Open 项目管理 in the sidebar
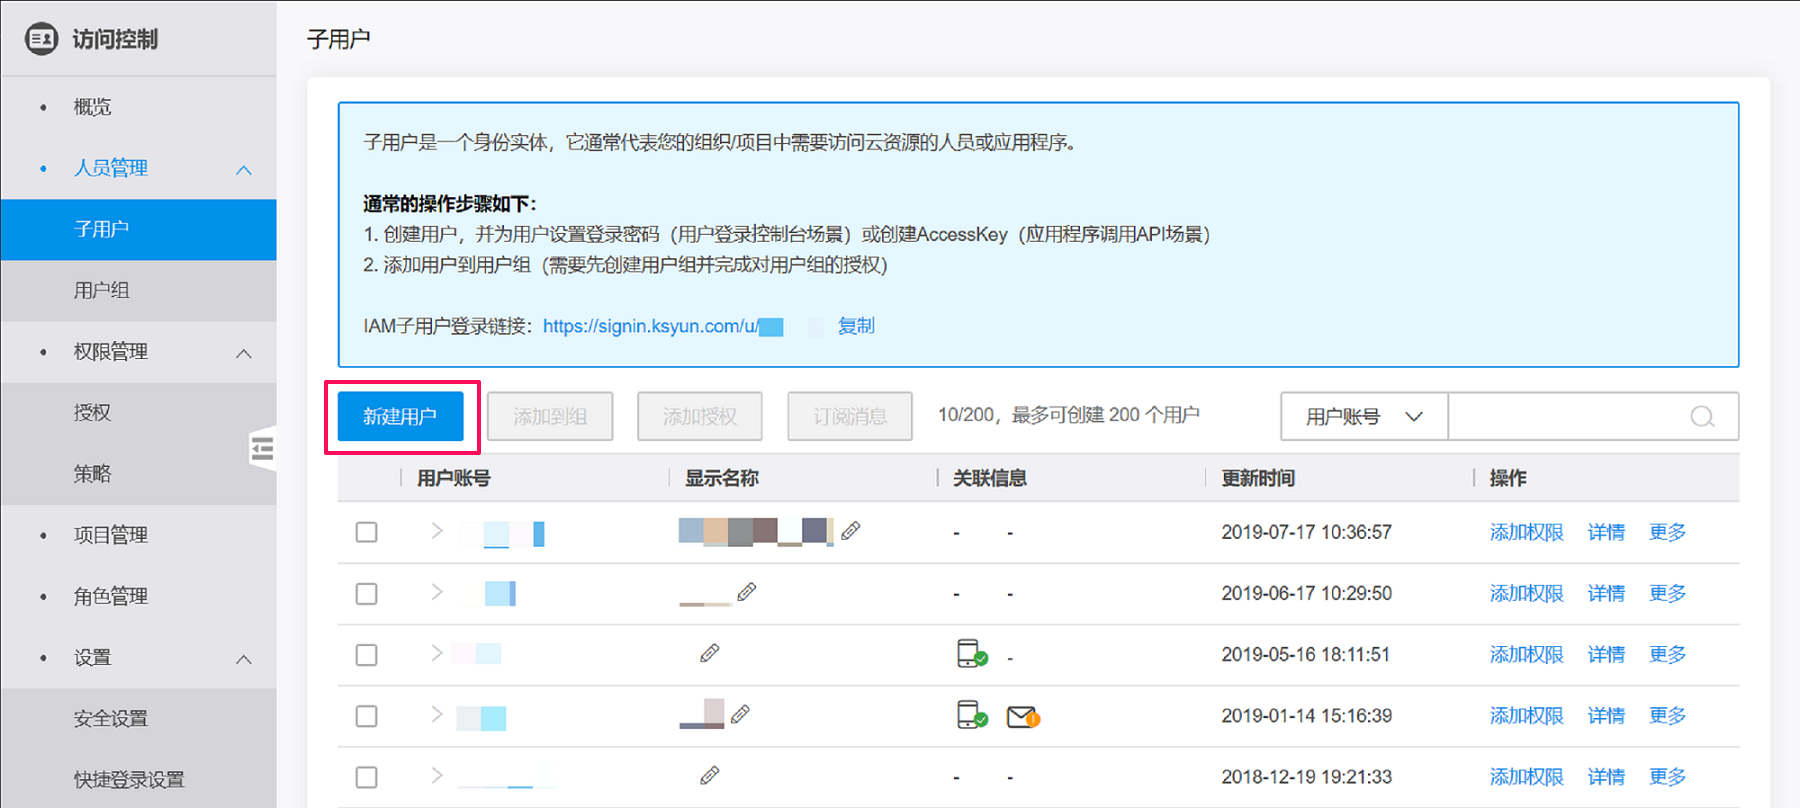The height and width of the screenshot is (808, 1800). point(110,535)
